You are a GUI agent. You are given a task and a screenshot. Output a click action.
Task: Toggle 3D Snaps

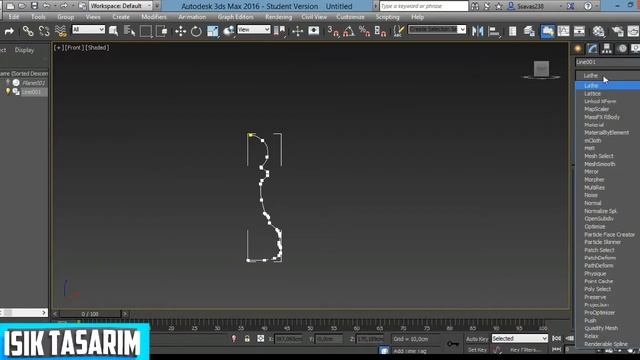pos(333,31)
